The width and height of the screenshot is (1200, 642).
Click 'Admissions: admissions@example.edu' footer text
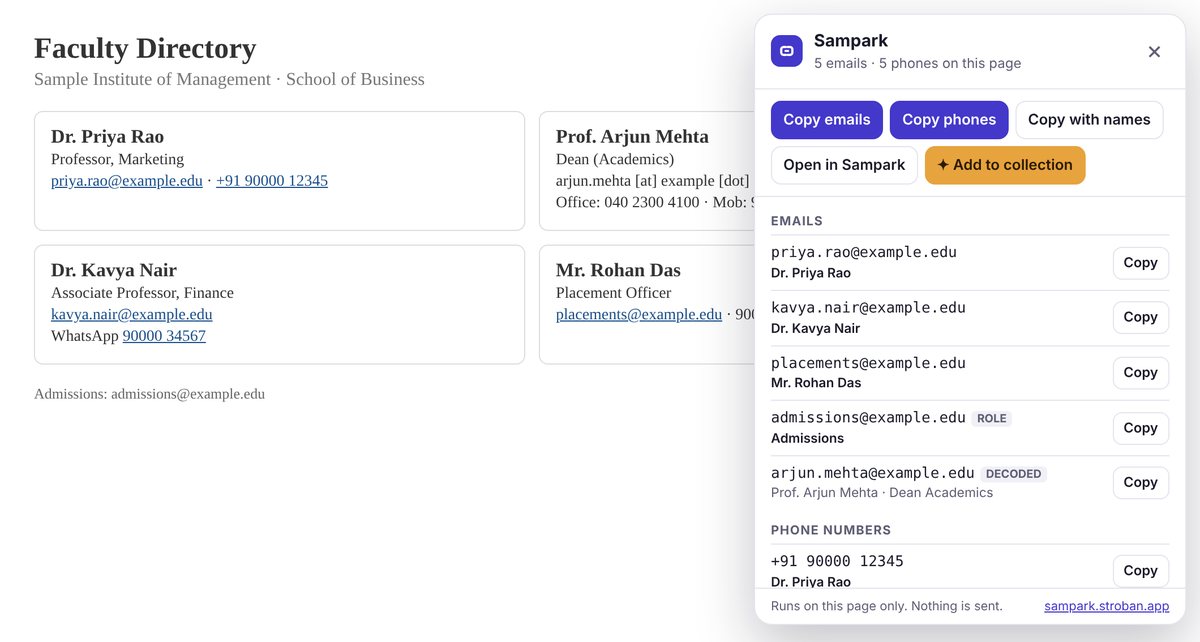pos(150,394)
